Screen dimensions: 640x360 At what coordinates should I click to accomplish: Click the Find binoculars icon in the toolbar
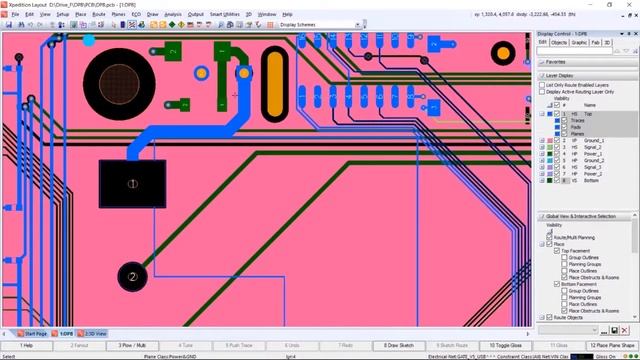(x=21, y=25)
